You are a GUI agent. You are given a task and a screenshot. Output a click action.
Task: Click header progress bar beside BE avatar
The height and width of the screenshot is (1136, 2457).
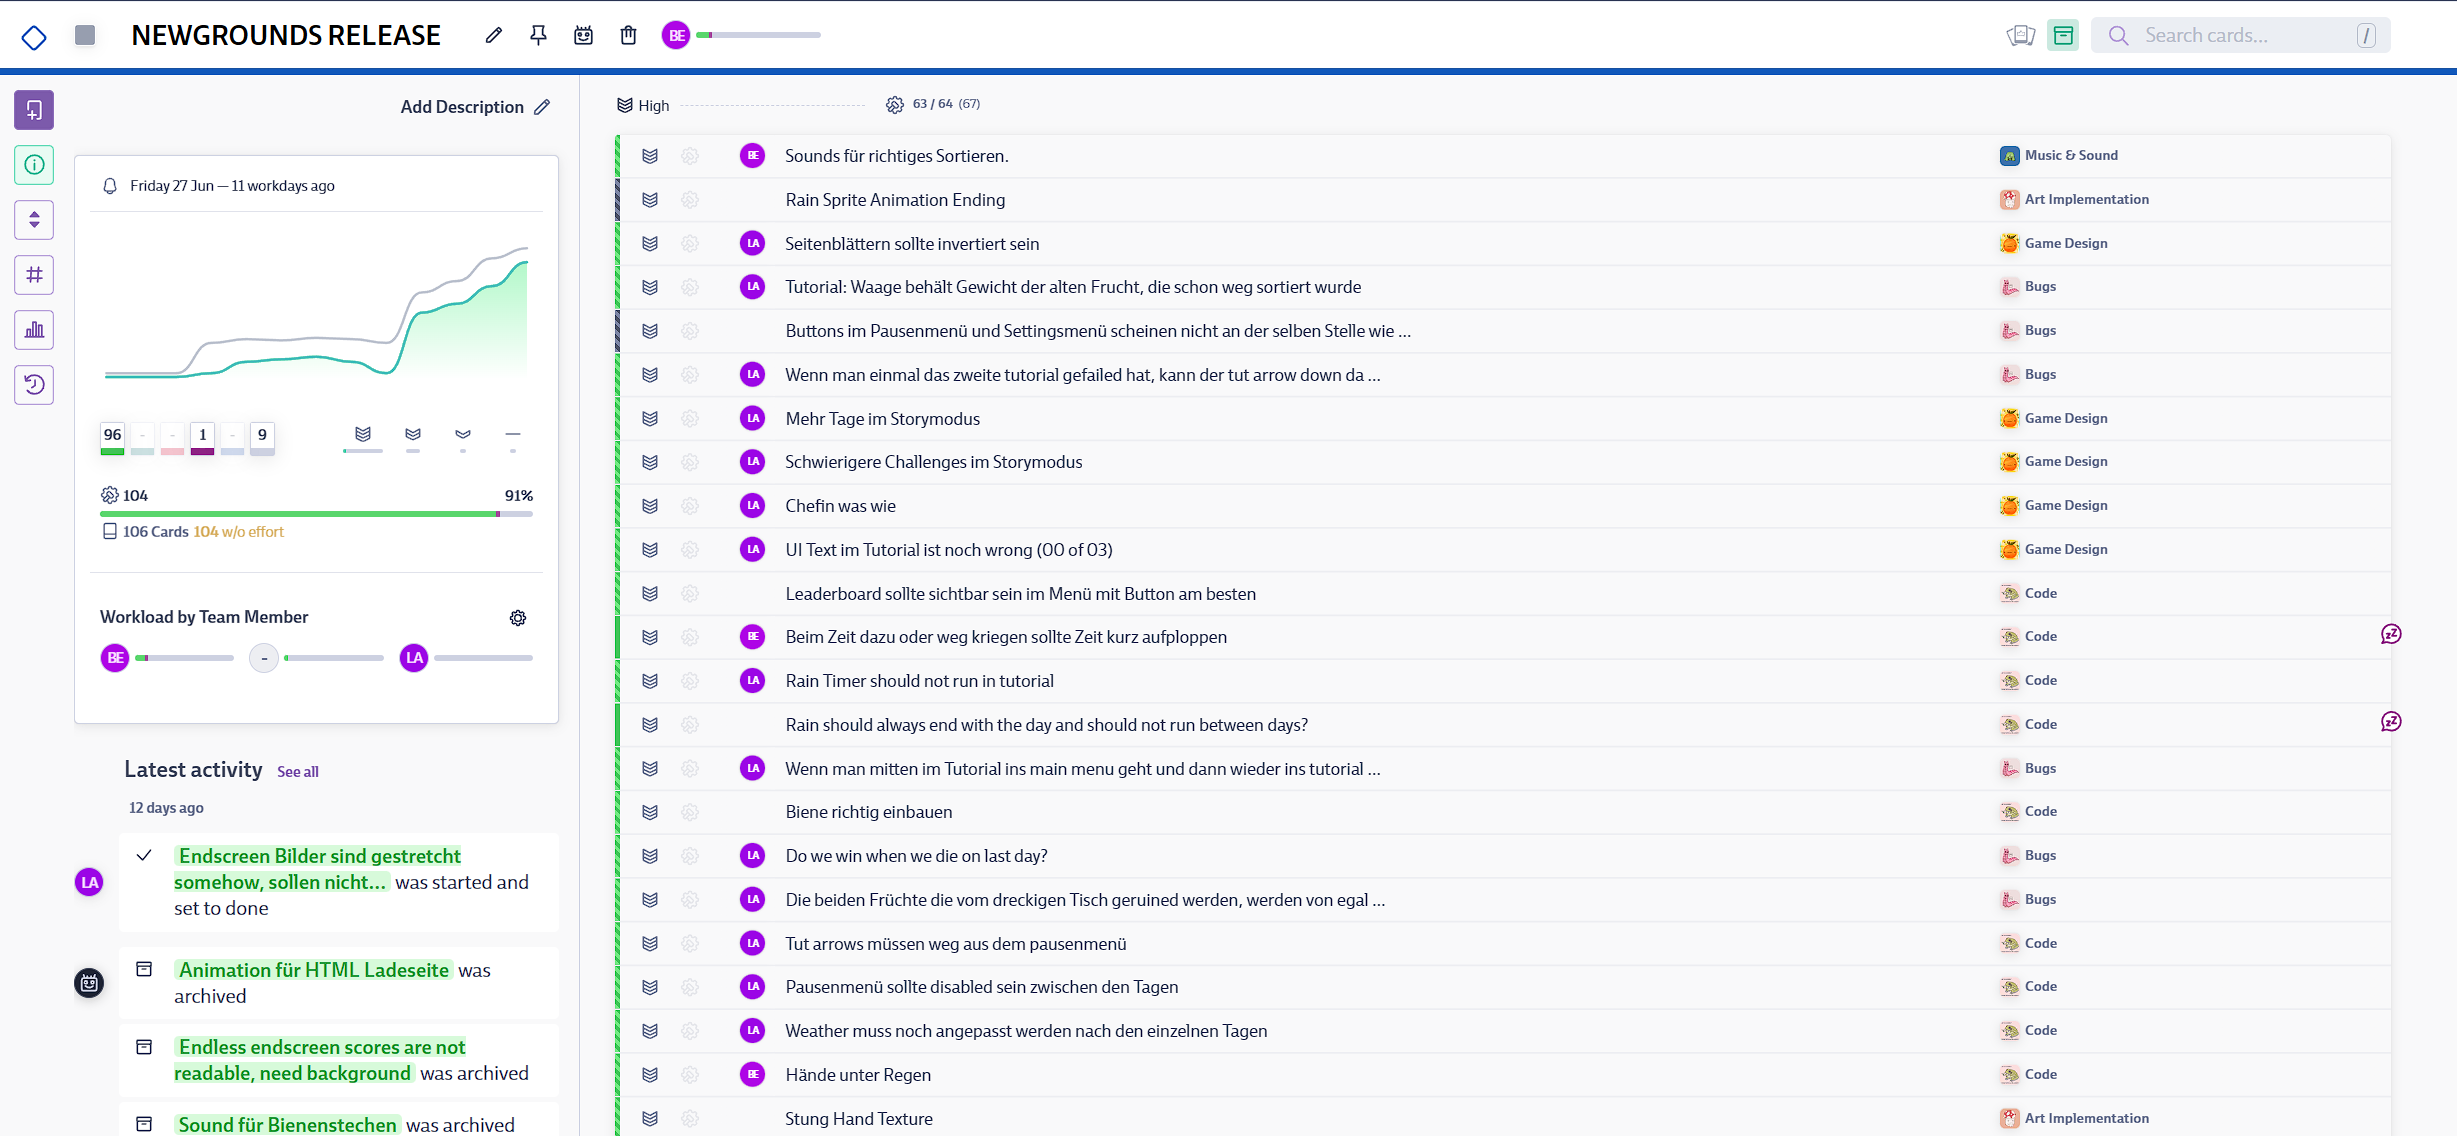pos(759,35)
